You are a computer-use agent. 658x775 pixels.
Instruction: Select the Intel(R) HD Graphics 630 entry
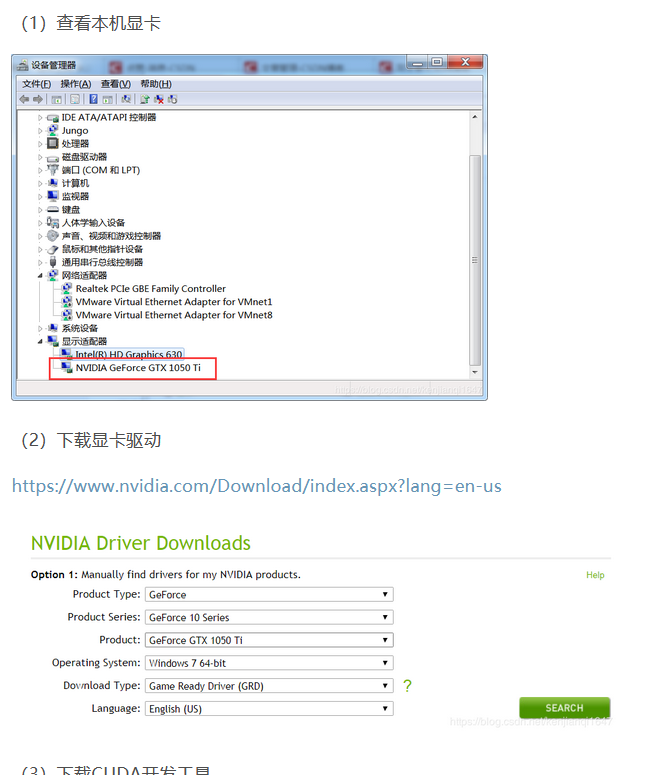click(129, 354)
